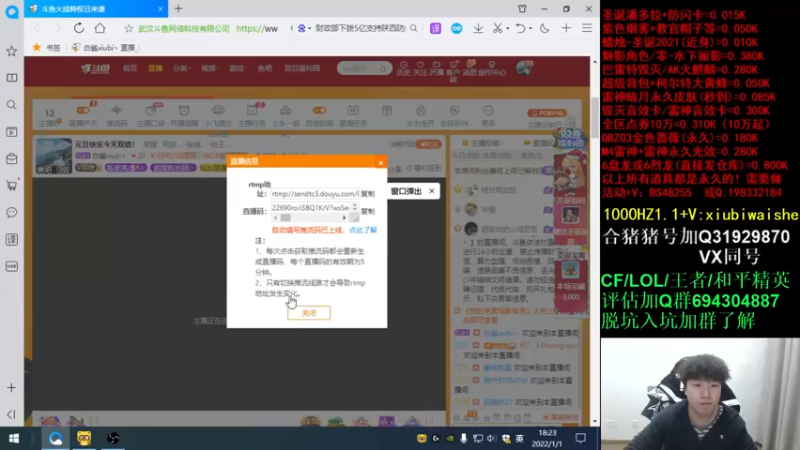The height and width of the screenshot is (450, 800).
Task: Open the 推流码 waveform icon
Action: click(117, 110)
